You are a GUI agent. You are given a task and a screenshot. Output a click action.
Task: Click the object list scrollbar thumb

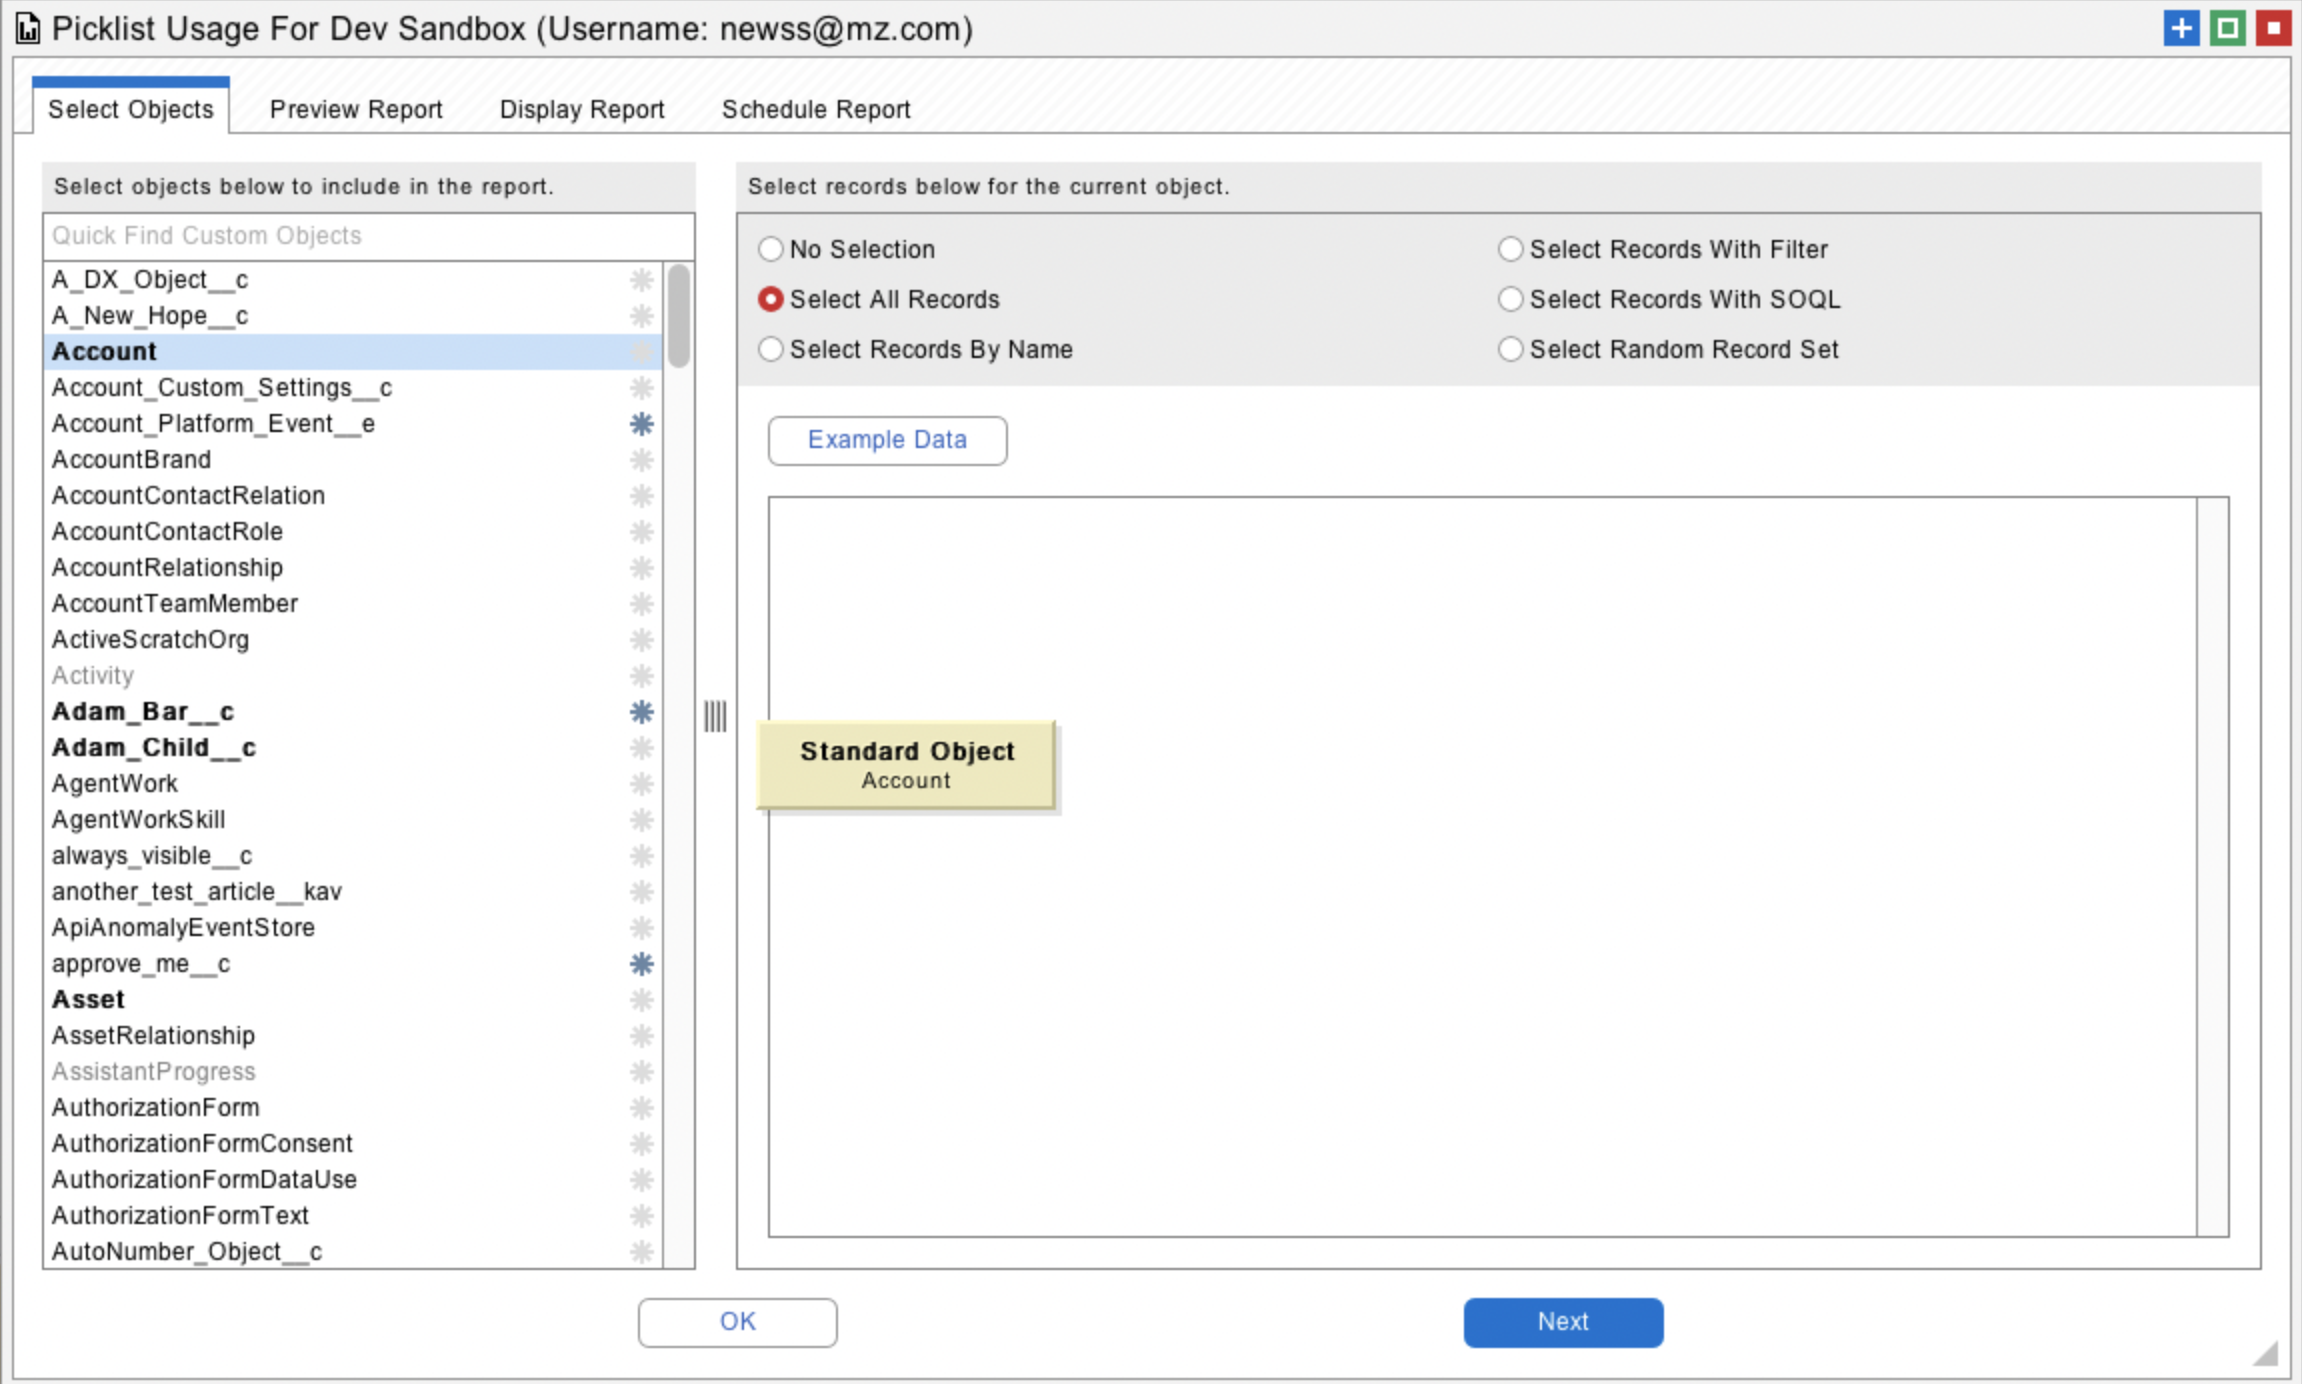click(679, 316)
